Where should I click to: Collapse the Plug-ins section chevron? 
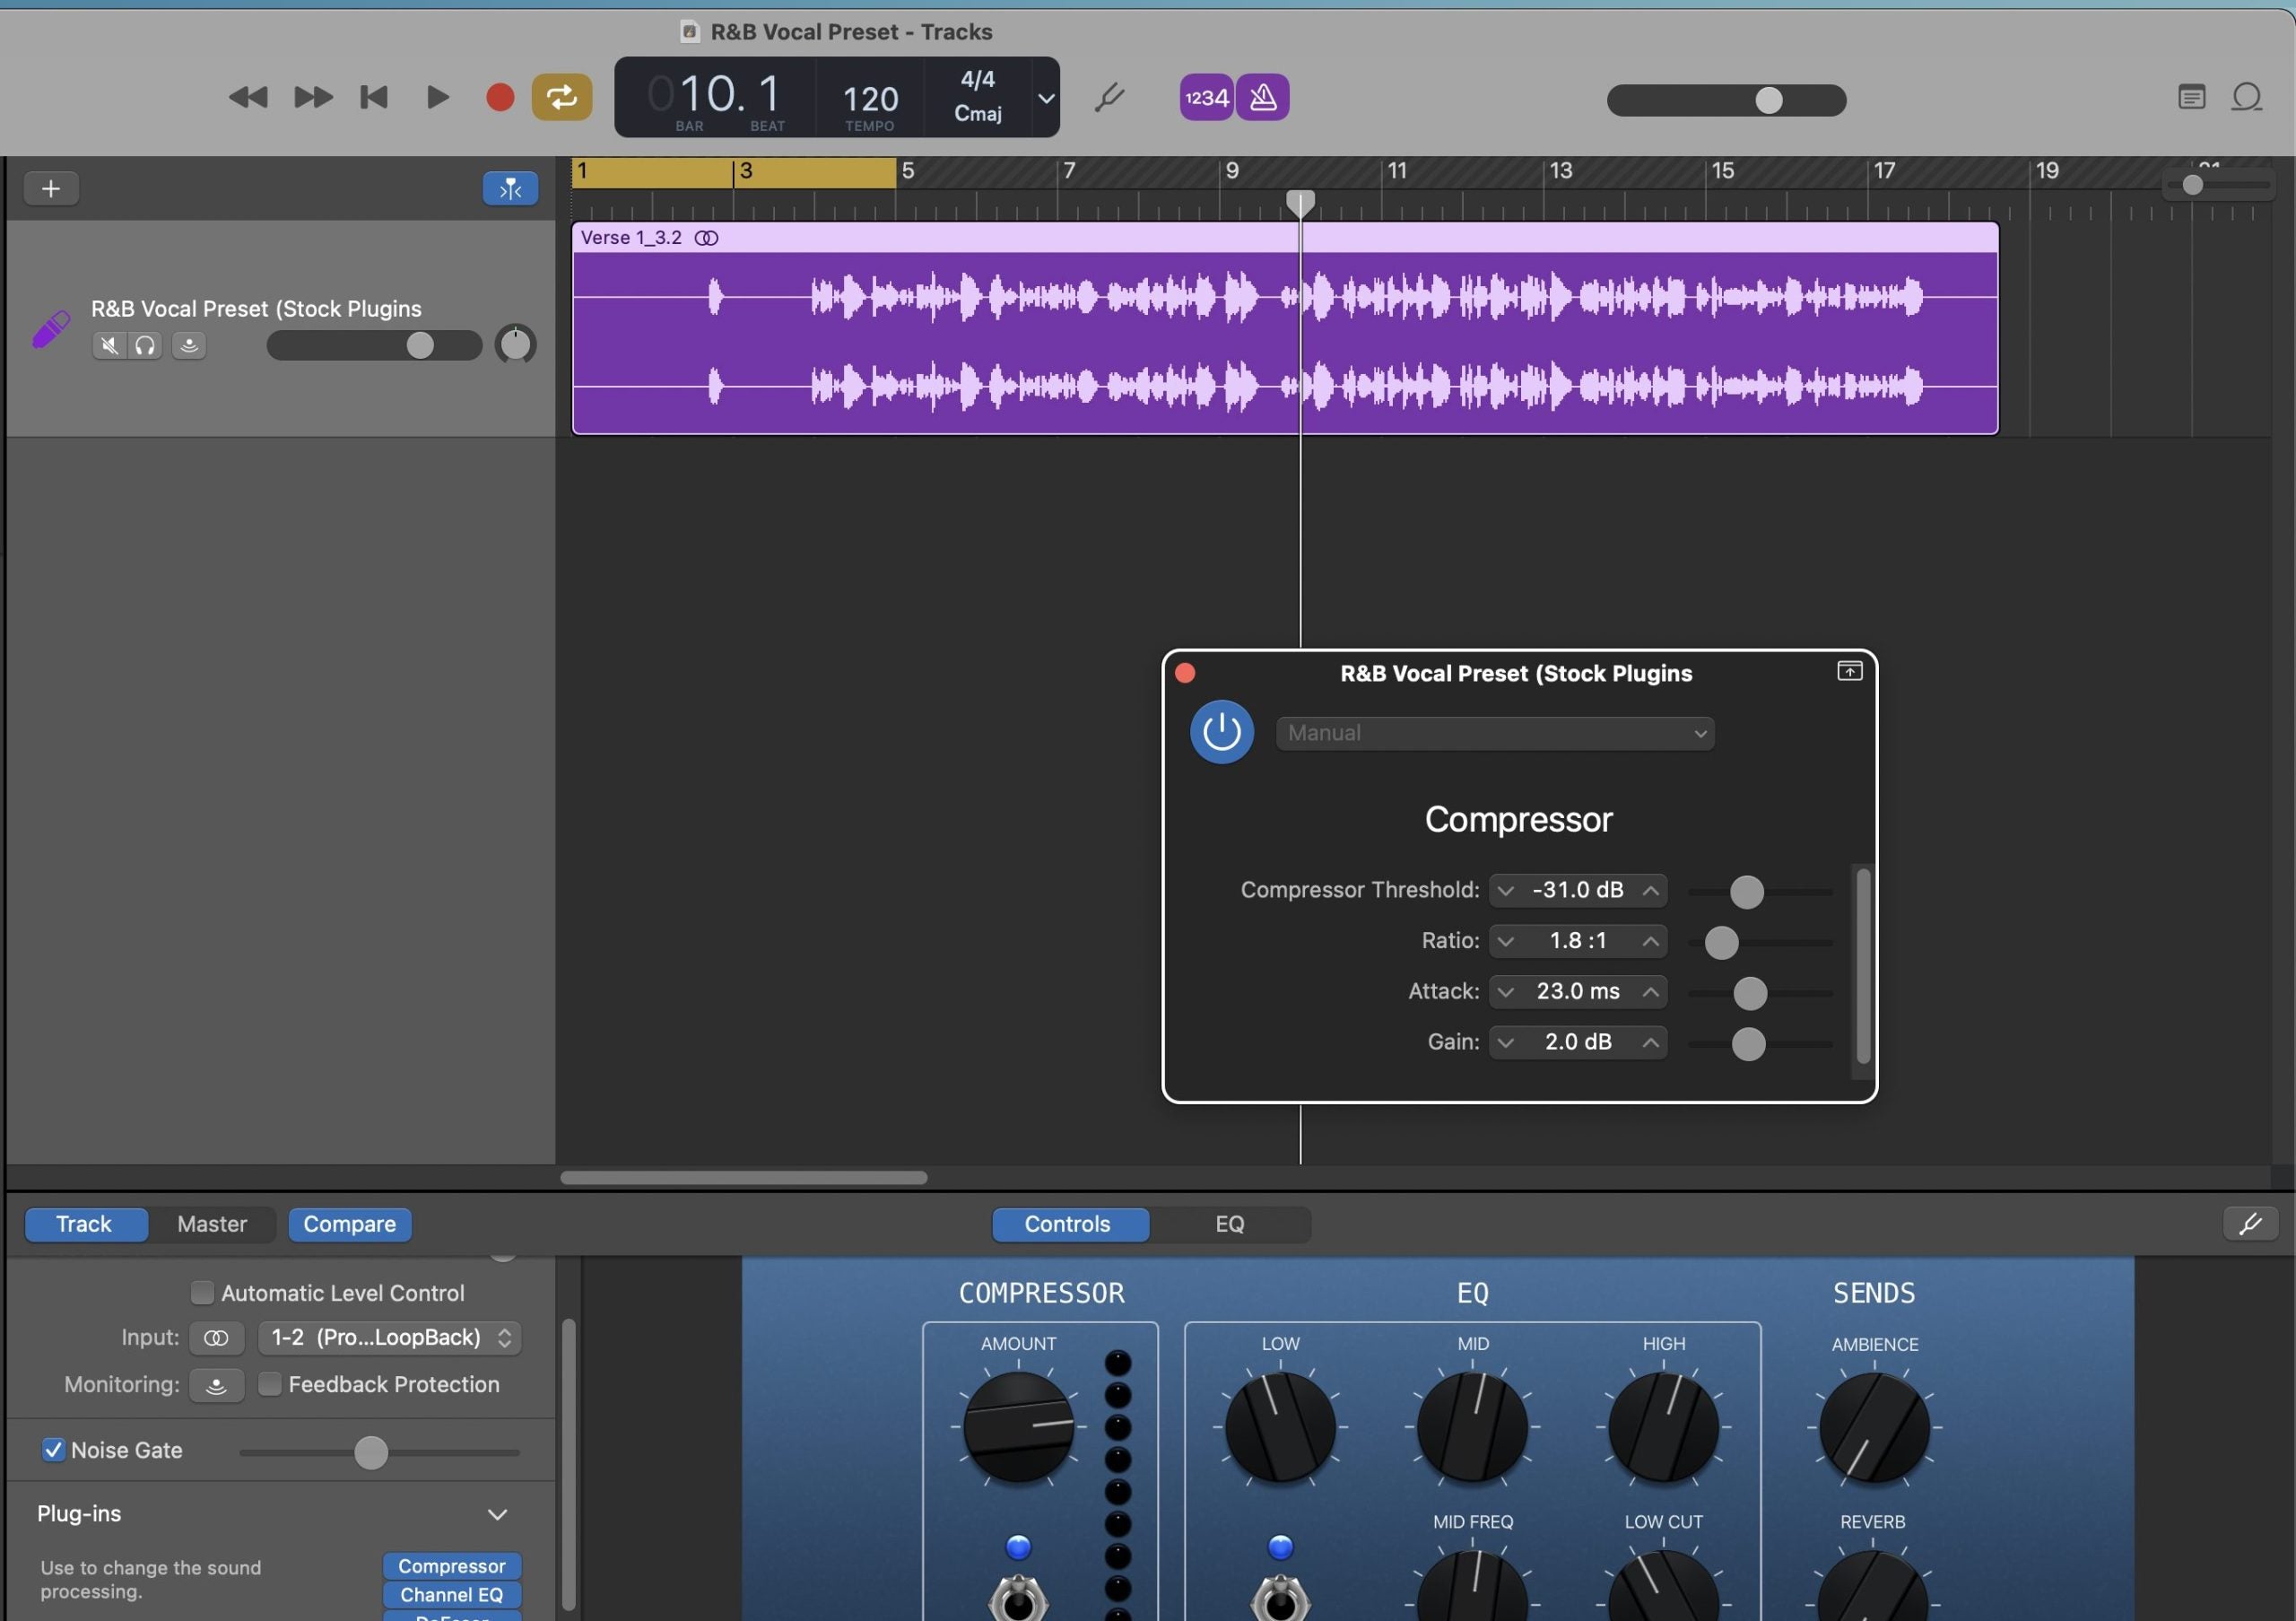point(497,1513)
